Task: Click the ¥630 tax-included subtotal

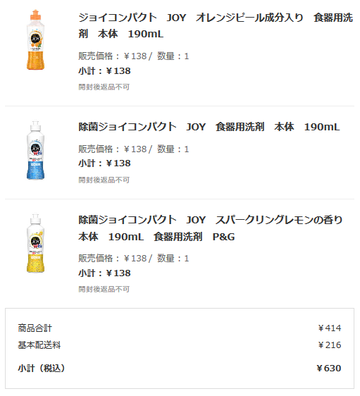Action: pyautogui.click(x=329, y=368)
